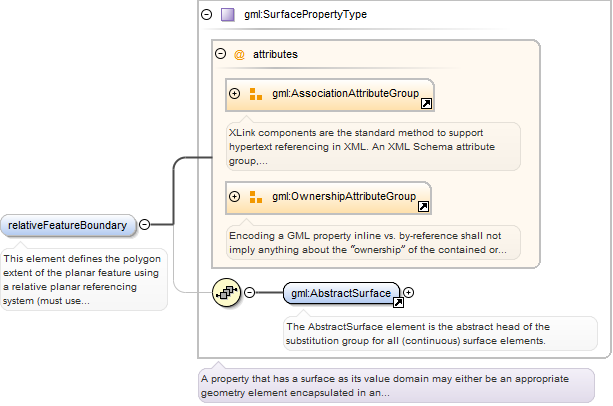This screenshot has width=613, height=406.
Task: Expand the gml:AssociationAttributeGroup node
Action: click(x=235, y=94)
